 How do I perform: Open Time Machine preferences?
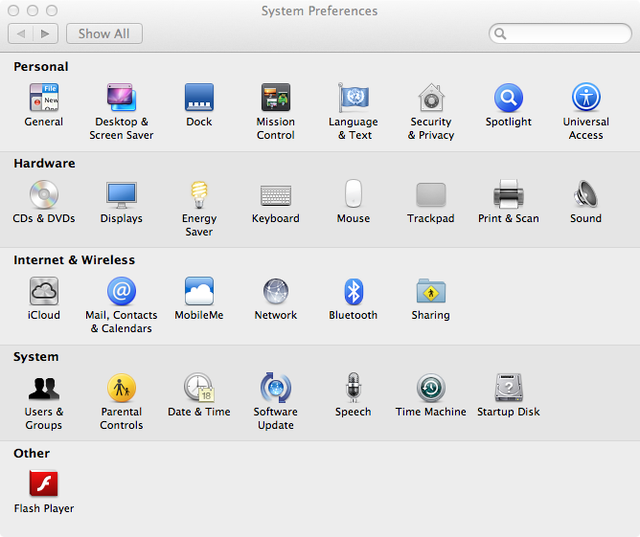tap(431, 388)
